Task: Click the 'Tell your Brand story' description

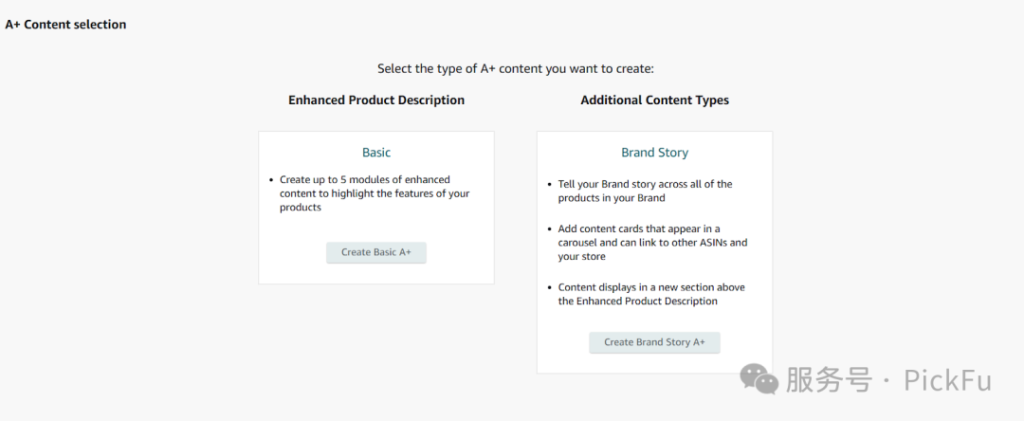Action: [x=645, y=191]
